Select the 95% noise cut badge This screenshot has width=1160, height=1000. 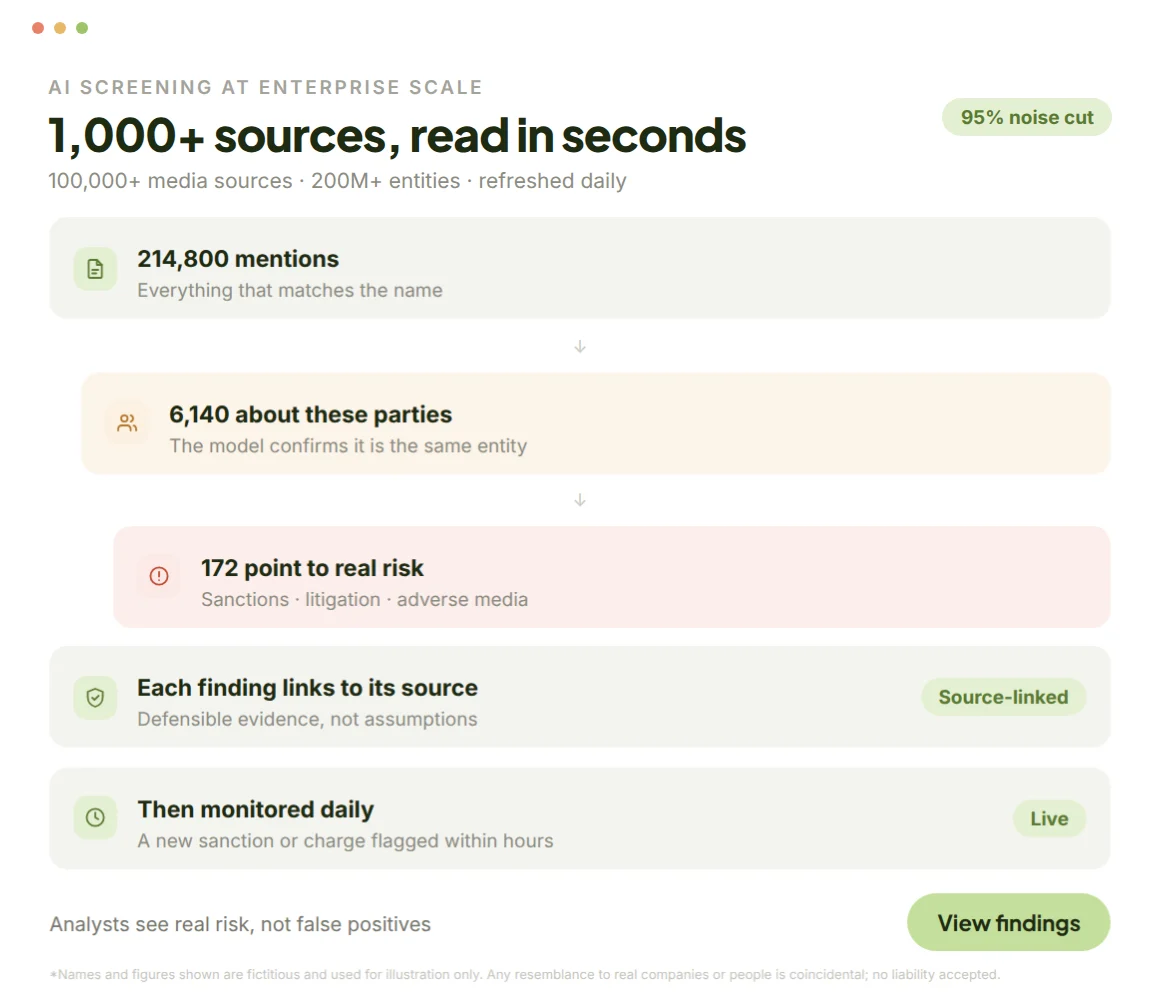(1027, 118)
